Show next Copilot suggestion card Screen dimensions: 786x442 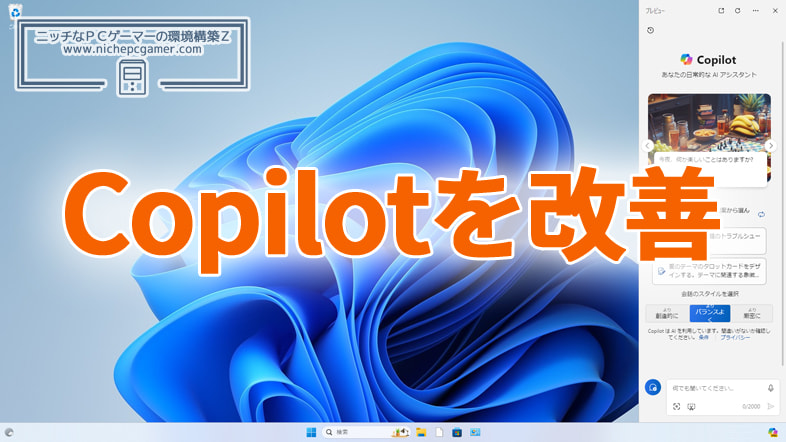point(770,145)
